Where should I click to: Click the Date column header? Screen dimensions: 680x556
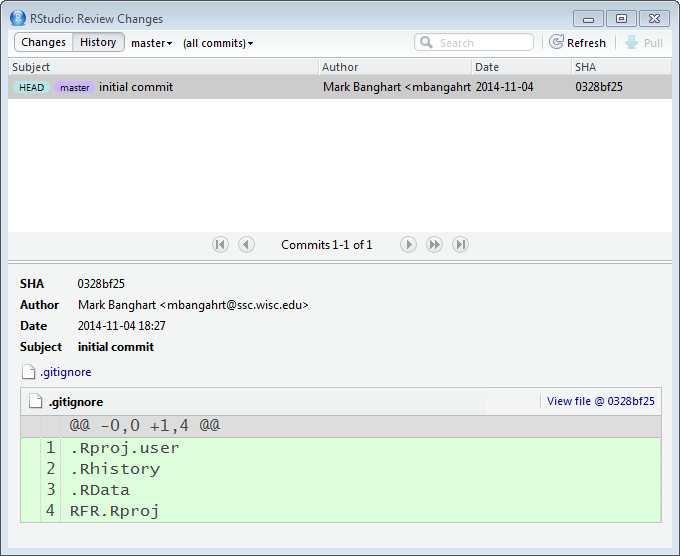522,67
